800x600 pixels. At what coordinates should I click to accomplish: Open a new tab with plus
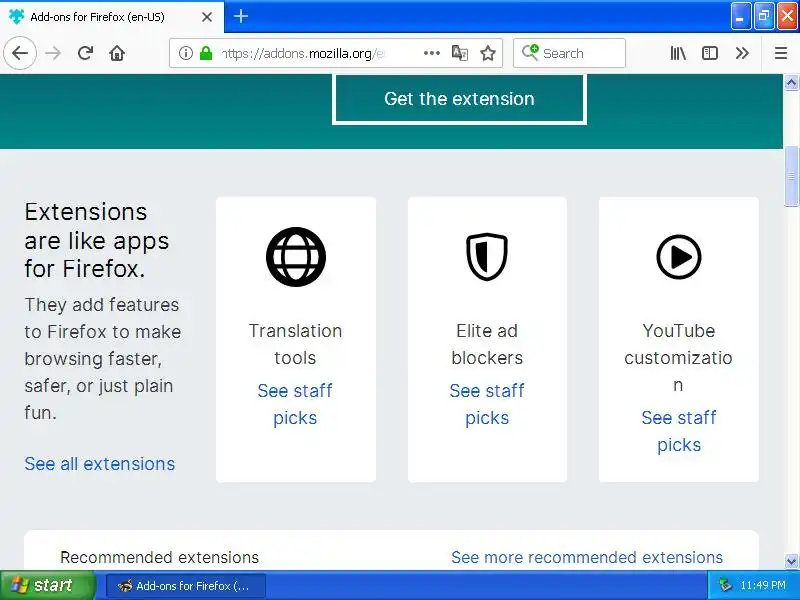(x=241, y=16)
